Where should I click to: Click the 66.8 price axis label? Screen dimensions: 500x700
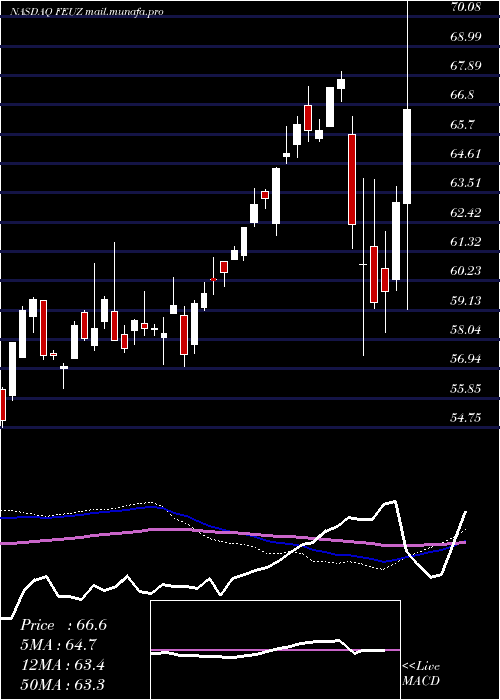463,96
